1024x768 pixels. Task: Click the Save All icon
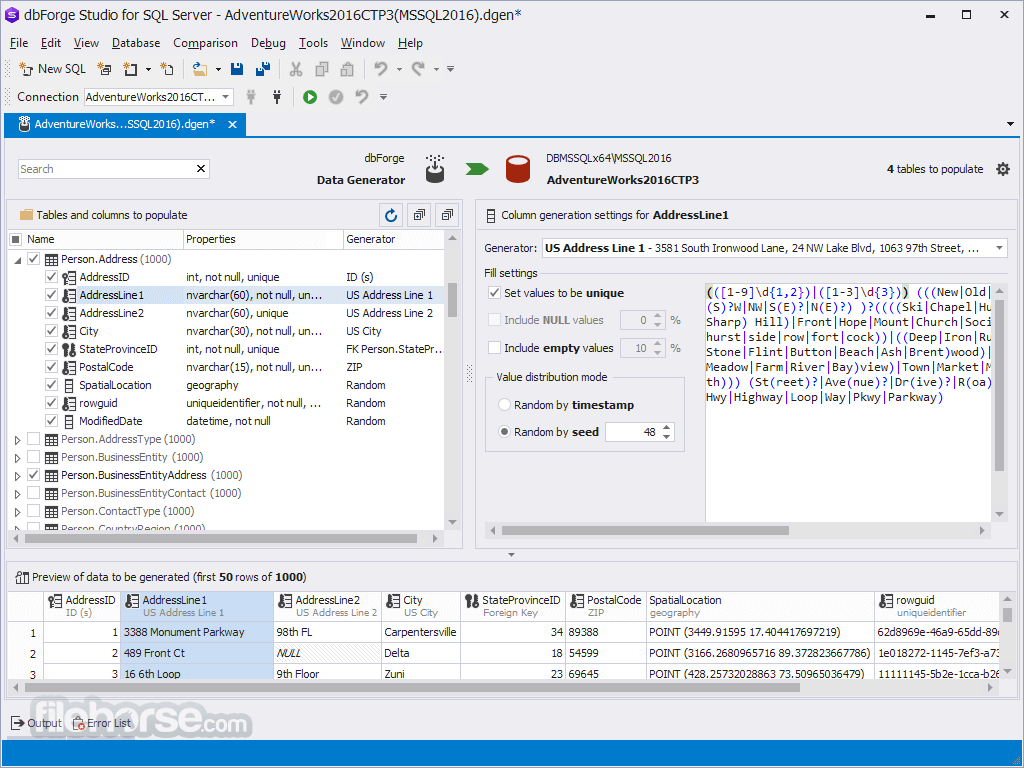click(x=263, y=69)
